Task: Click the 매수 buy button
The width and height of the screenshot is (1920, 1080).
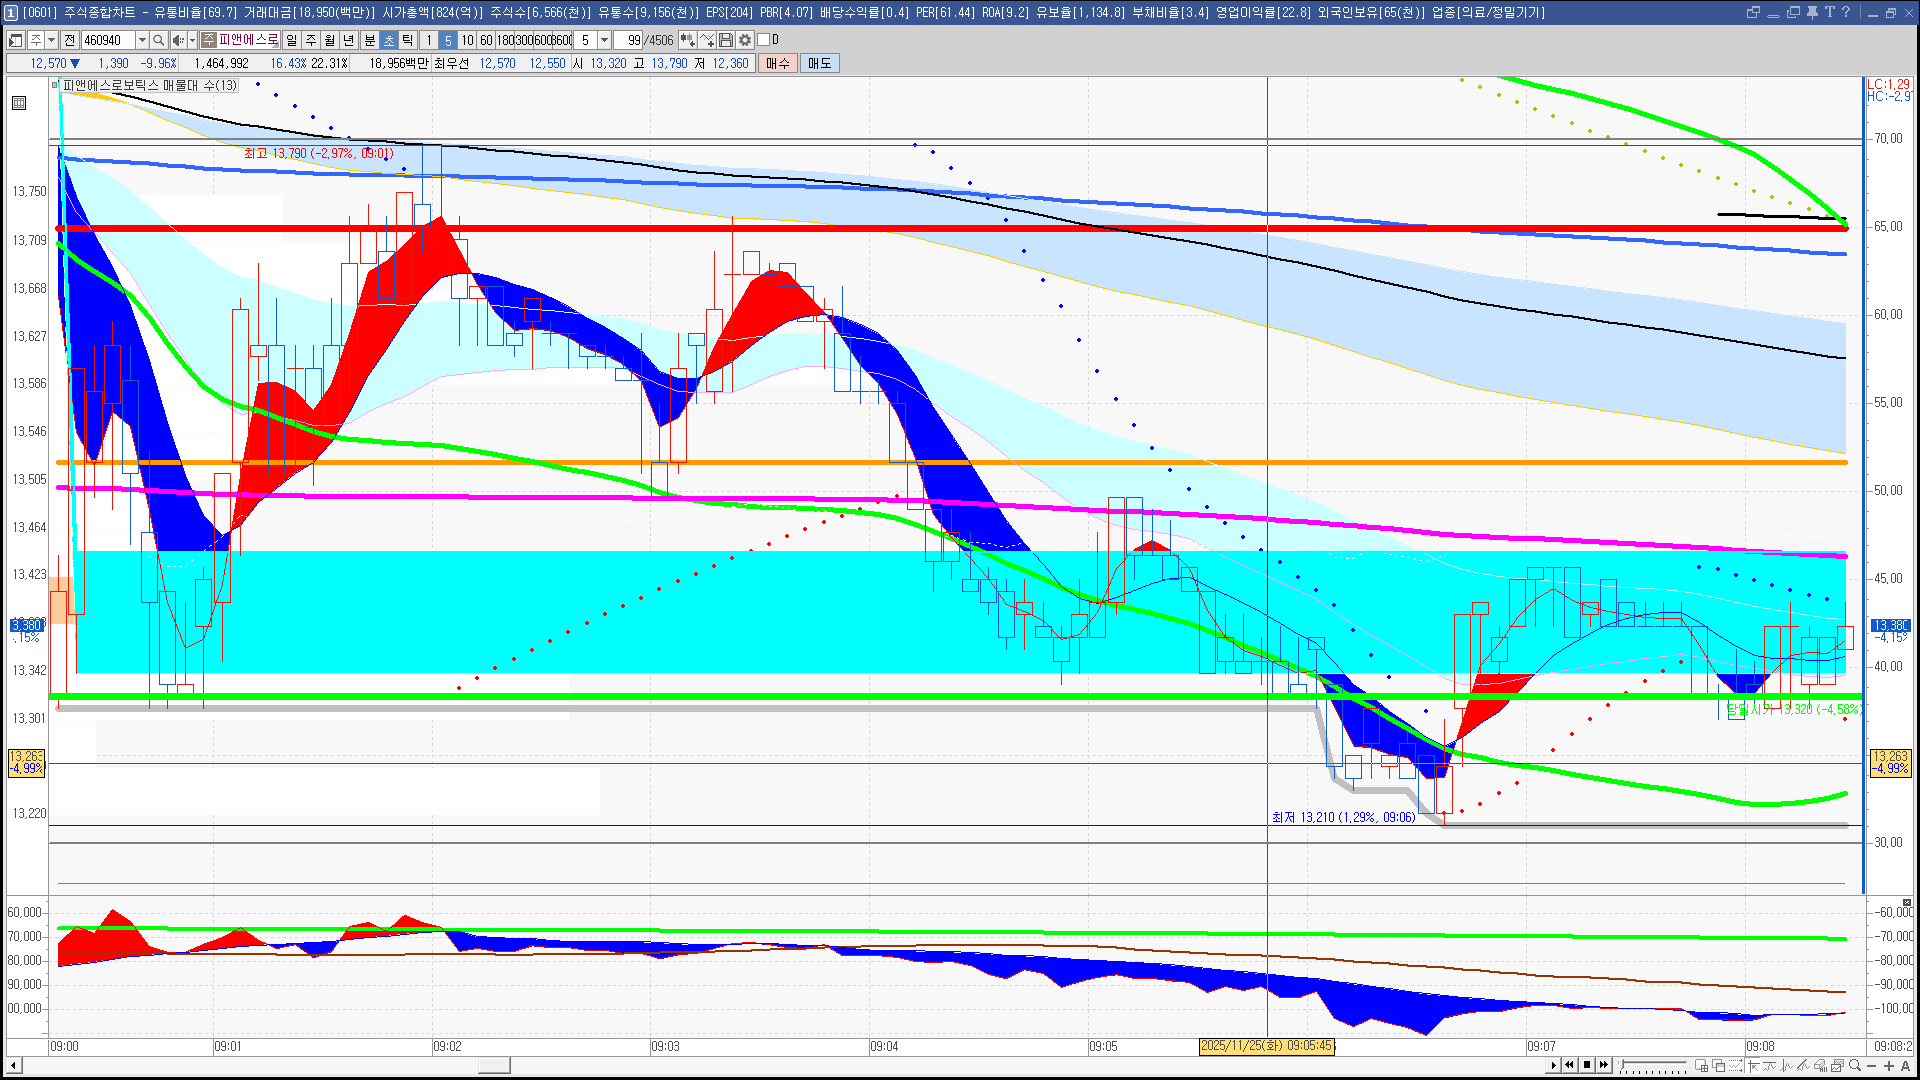Action: (778, 63)
